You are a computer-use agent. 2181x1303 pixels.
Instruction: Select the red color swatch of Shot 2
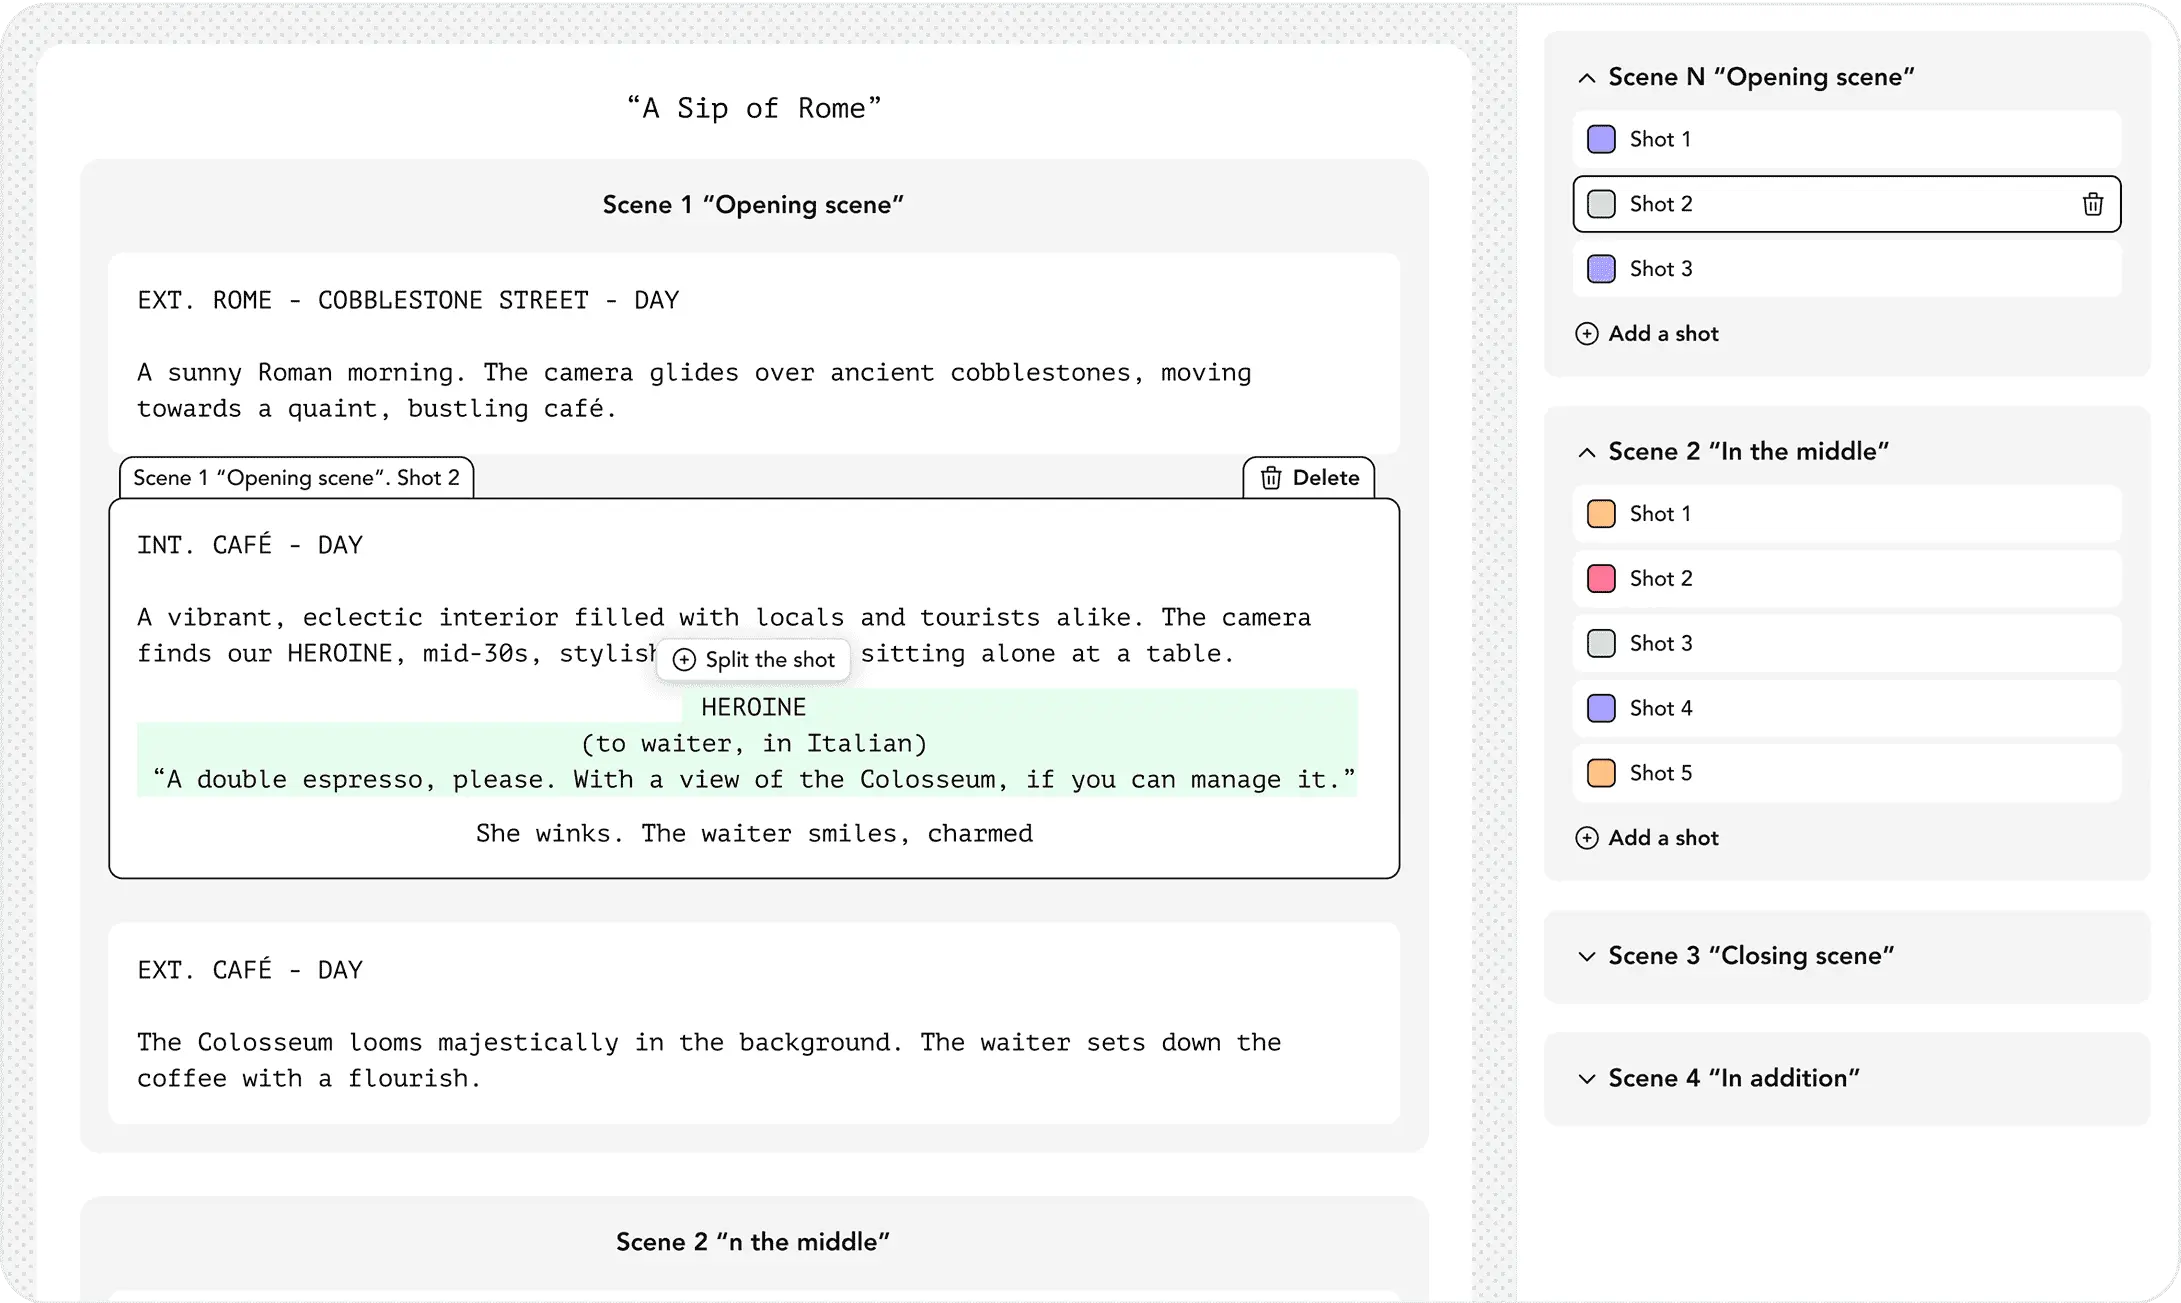(x=1601, y=578)
